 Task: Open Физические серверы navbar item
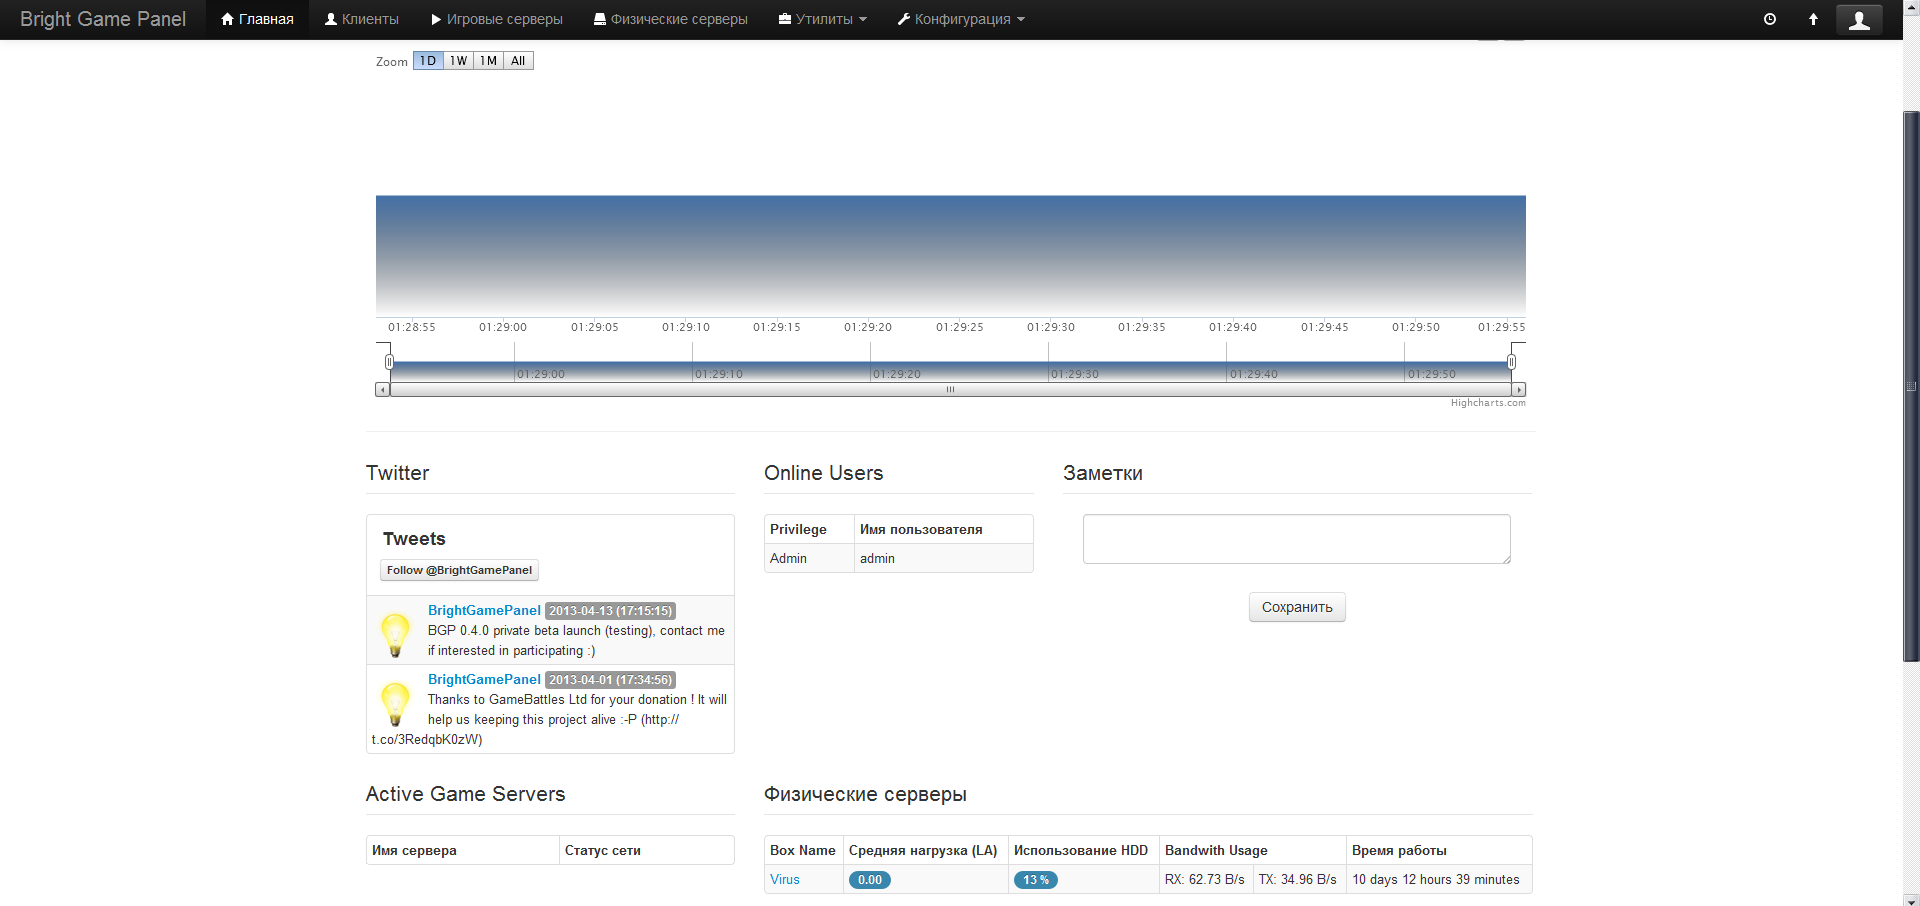click(670, 19)
